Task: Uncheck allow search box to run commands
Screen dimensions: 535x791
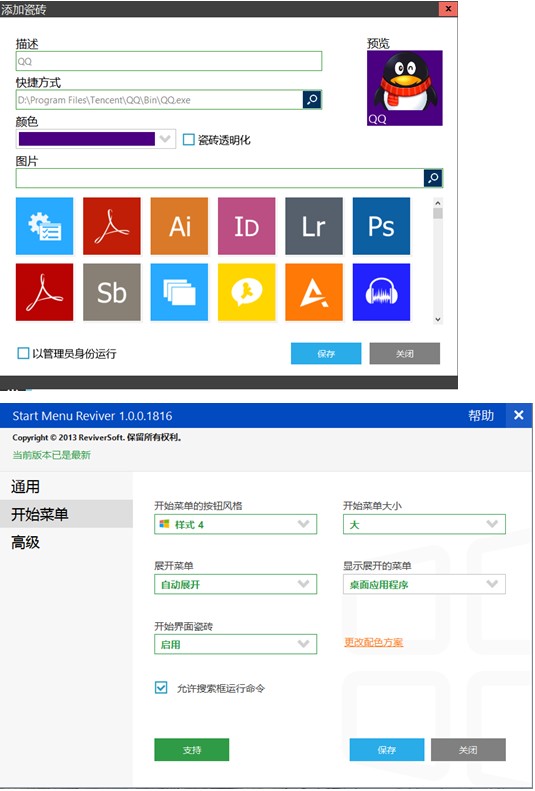Action: pyautogui.click(x=161, y=688)
